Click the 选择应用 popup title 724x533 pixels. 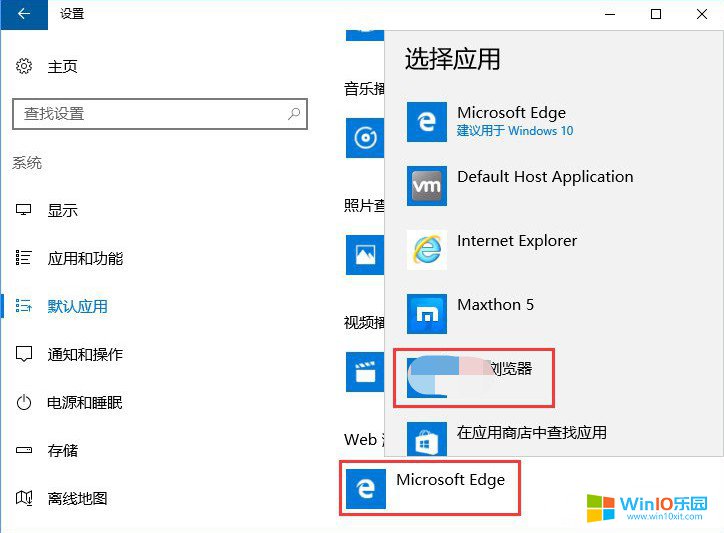tap(452, 59)
